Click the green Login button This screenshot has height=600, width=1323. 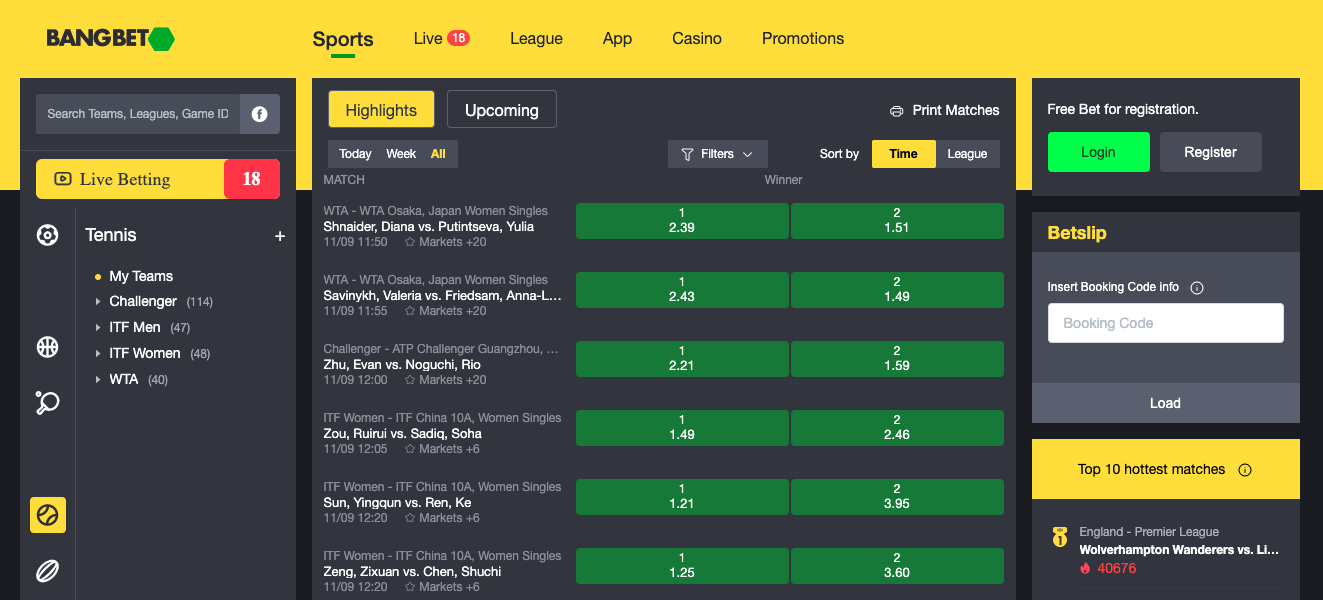[x=1098, y=152]
